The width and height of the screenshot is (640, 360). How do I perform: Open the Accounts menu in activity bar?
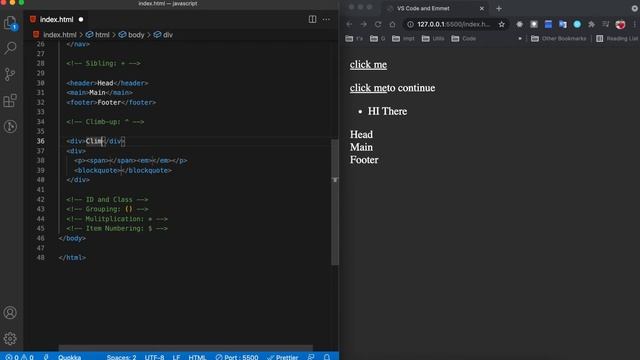(x=10, y=313)
